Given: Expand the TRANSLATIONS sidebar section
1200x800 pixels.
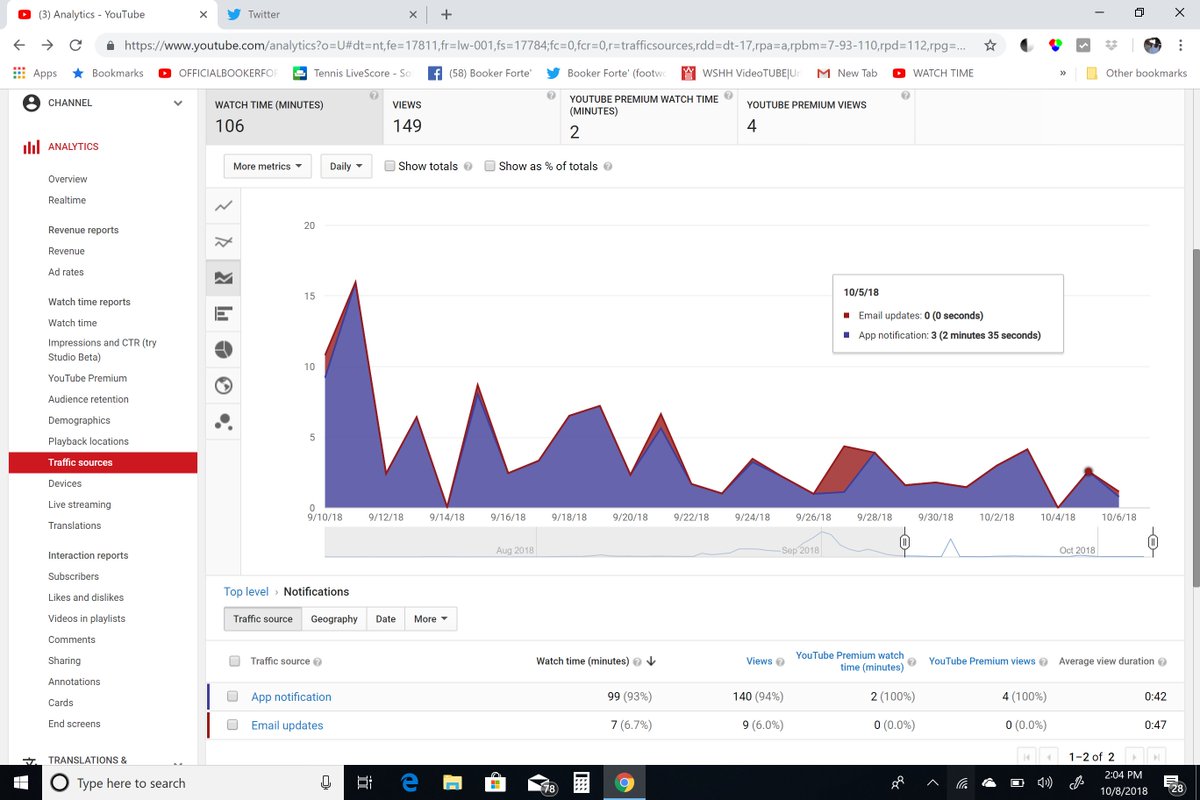Looking at the screenshot, I should click(x=178, y=762).
